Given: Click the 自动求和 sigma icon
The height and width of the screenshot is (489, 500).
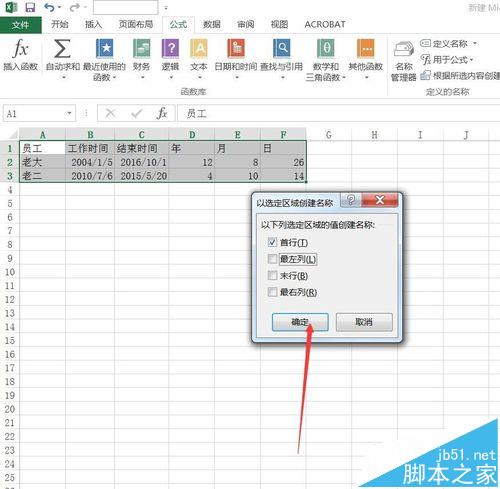Looking at the screenshot, I should [x=62, y=49].
